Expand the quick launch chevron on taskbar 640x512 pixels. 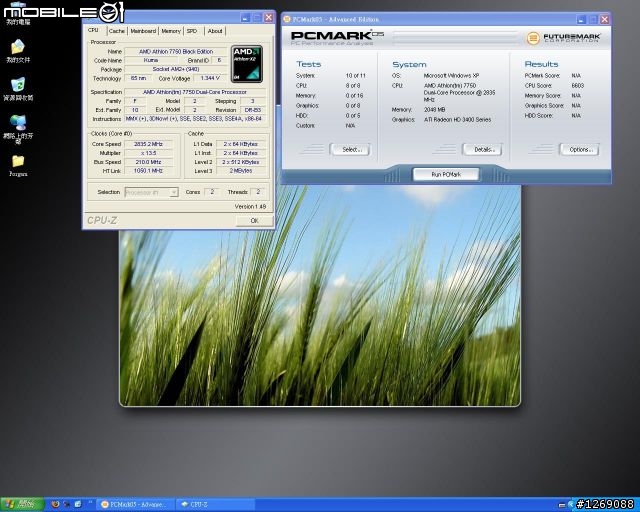[x=90, y=503]
